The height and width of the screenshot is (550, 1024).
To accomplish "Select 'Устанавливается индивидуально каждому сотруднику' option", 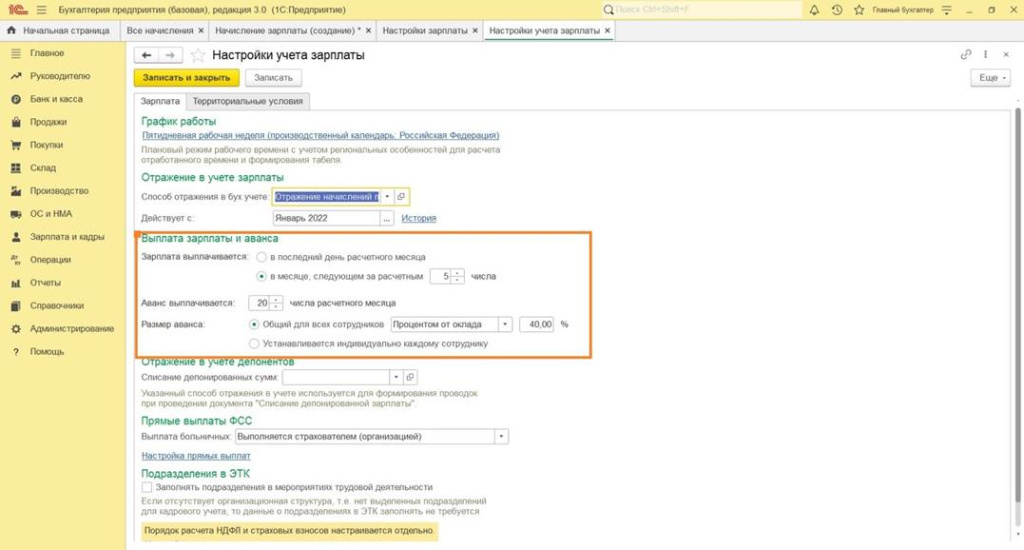I will click(x=254, y=343).
